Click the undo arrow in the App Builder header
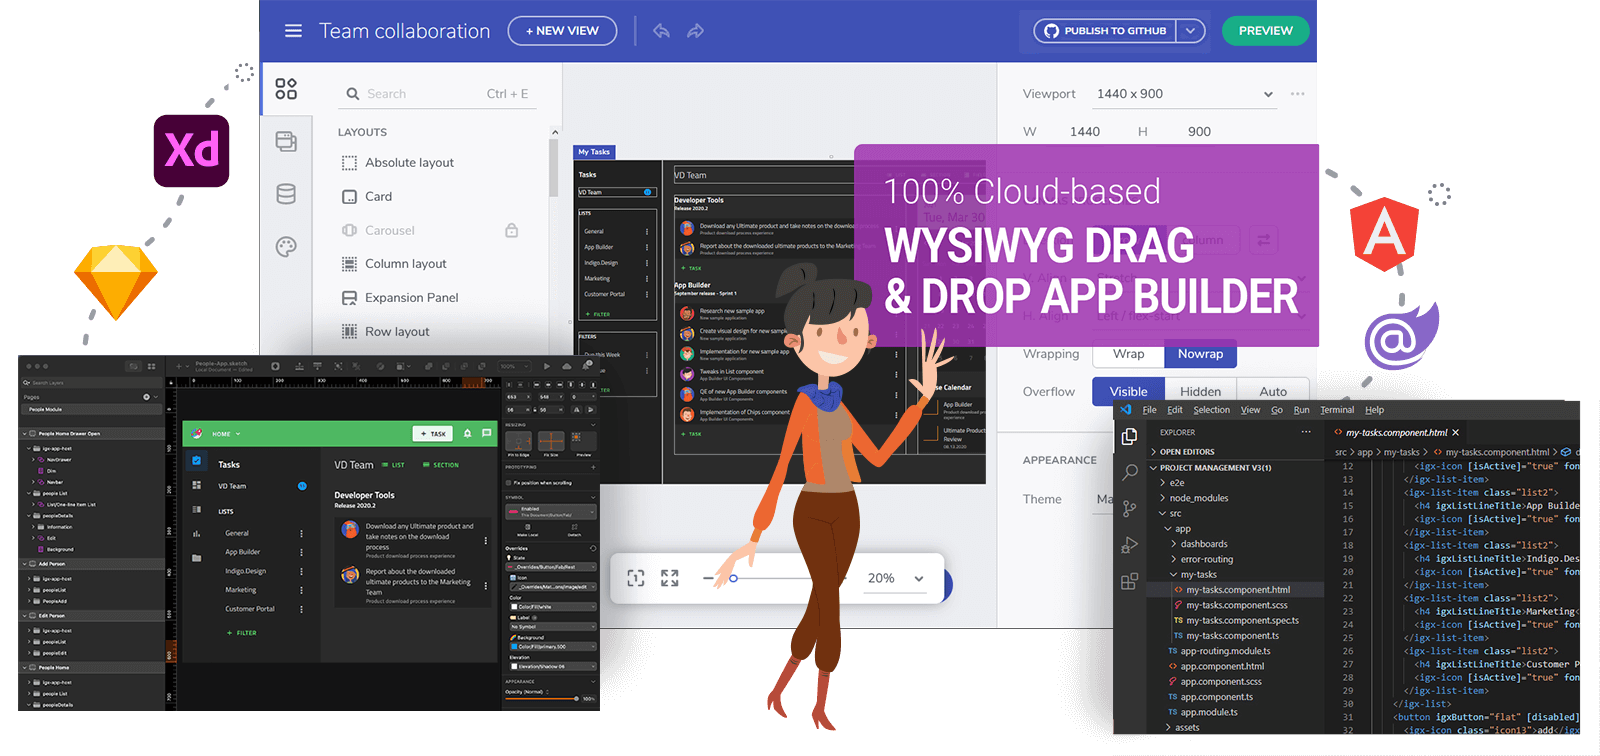 661,31
